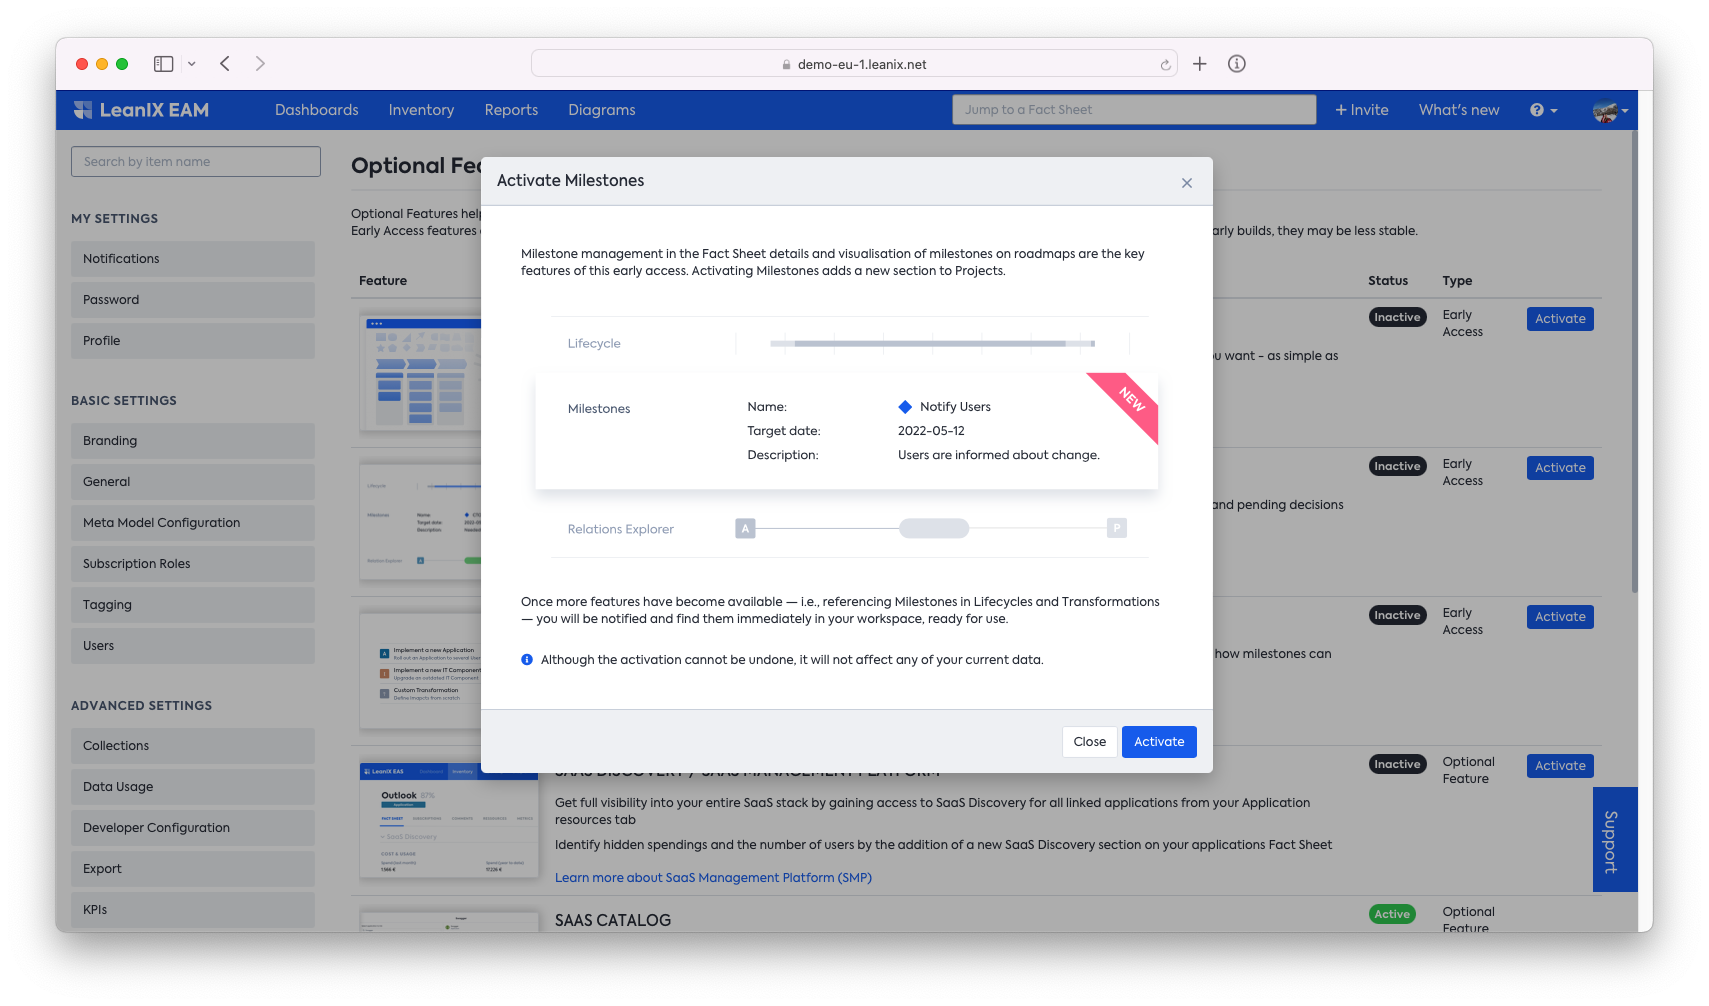Open Notifications settings

[x=193, y=259]
